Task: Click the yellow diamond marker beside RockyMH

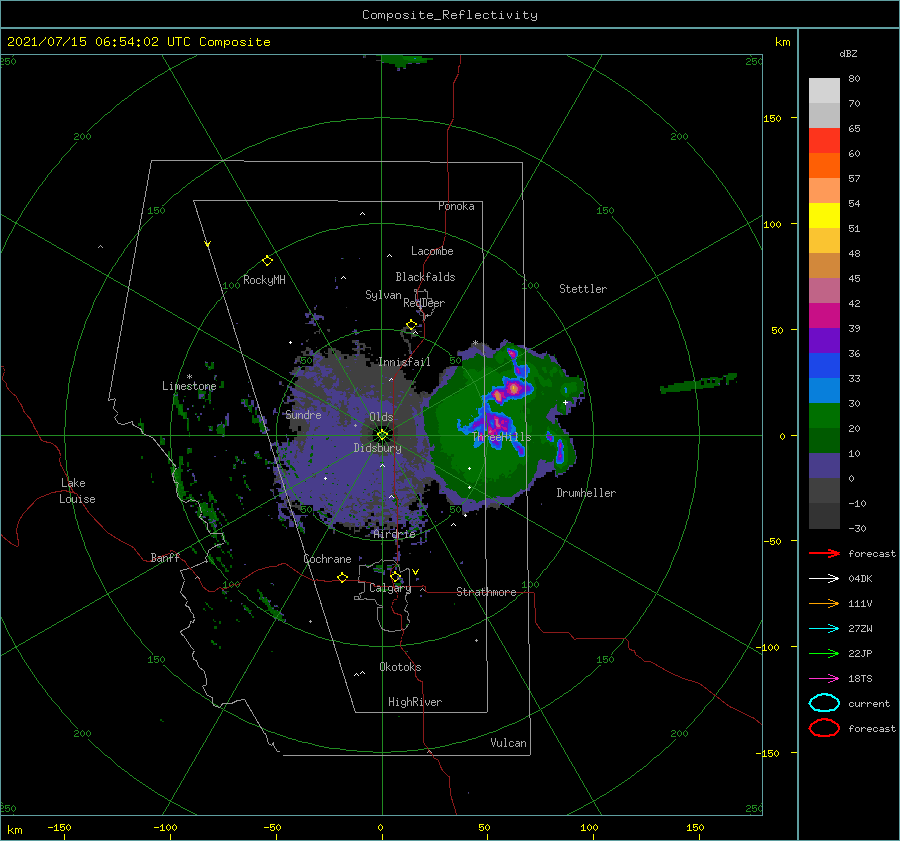Action: pyautogui.click(x=267, y=261)
